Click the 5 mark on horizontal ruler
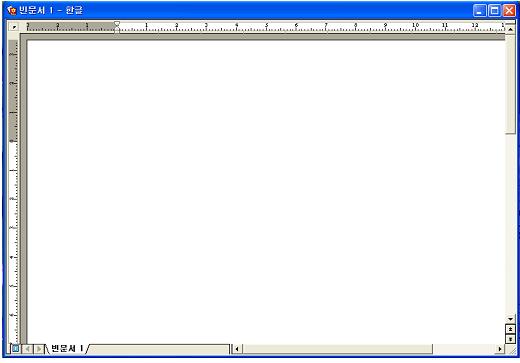 [266, 25]
